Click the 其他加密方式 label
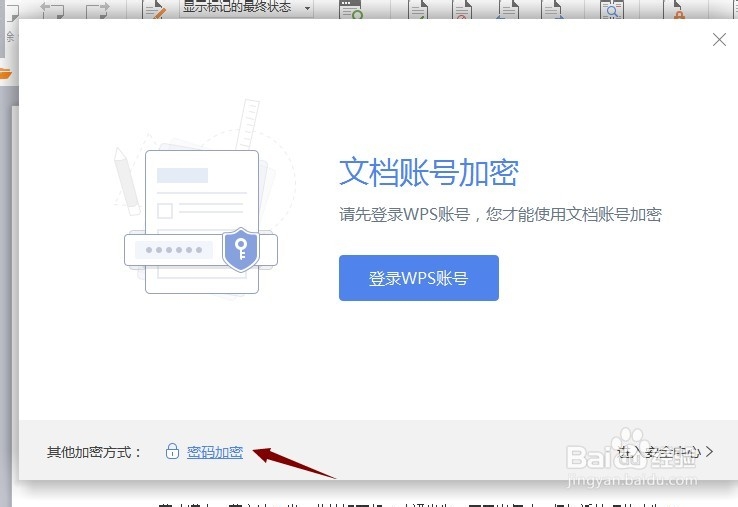The height and width of the screenshot is (507, 738). (x=94, y=452)
